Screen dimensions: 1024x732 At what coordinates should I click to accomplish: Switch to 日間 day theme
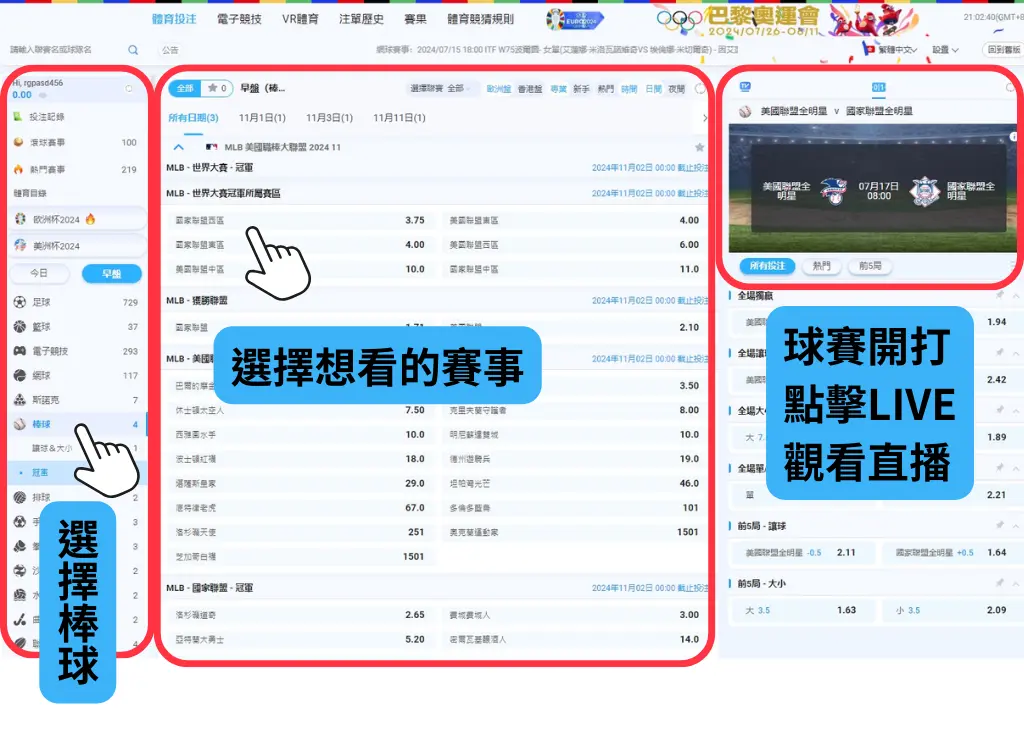tap(653, 89)
